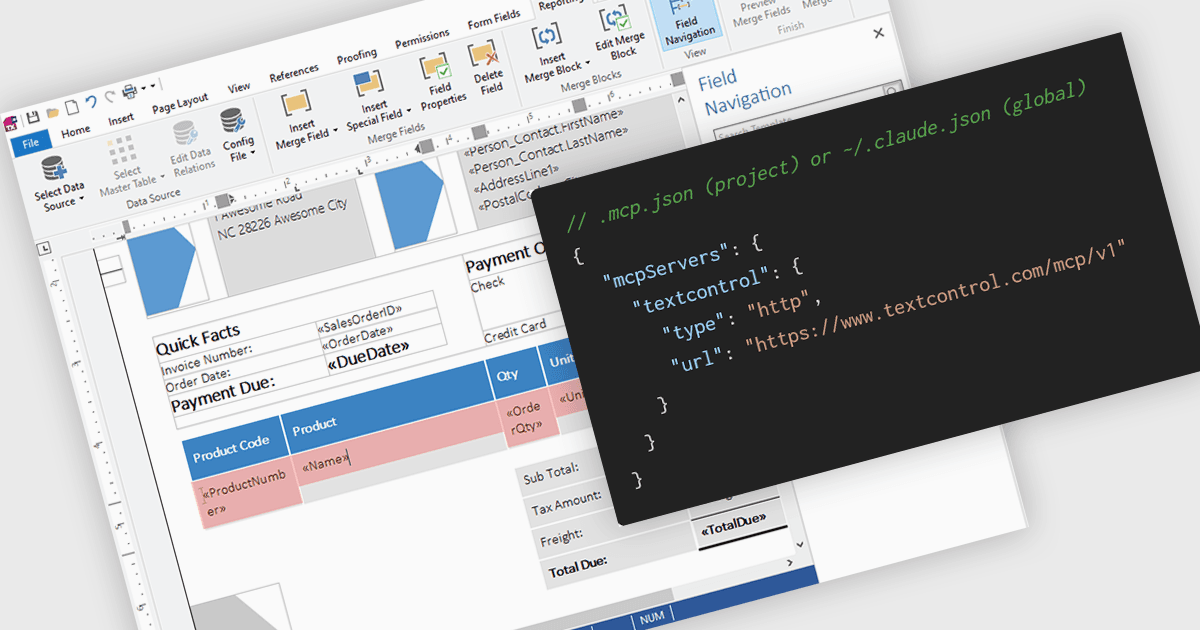Click the Redo arrow in quick access toolbar
The height and width of the screenshot is (630, 1200).
click(x=108, y=98)
